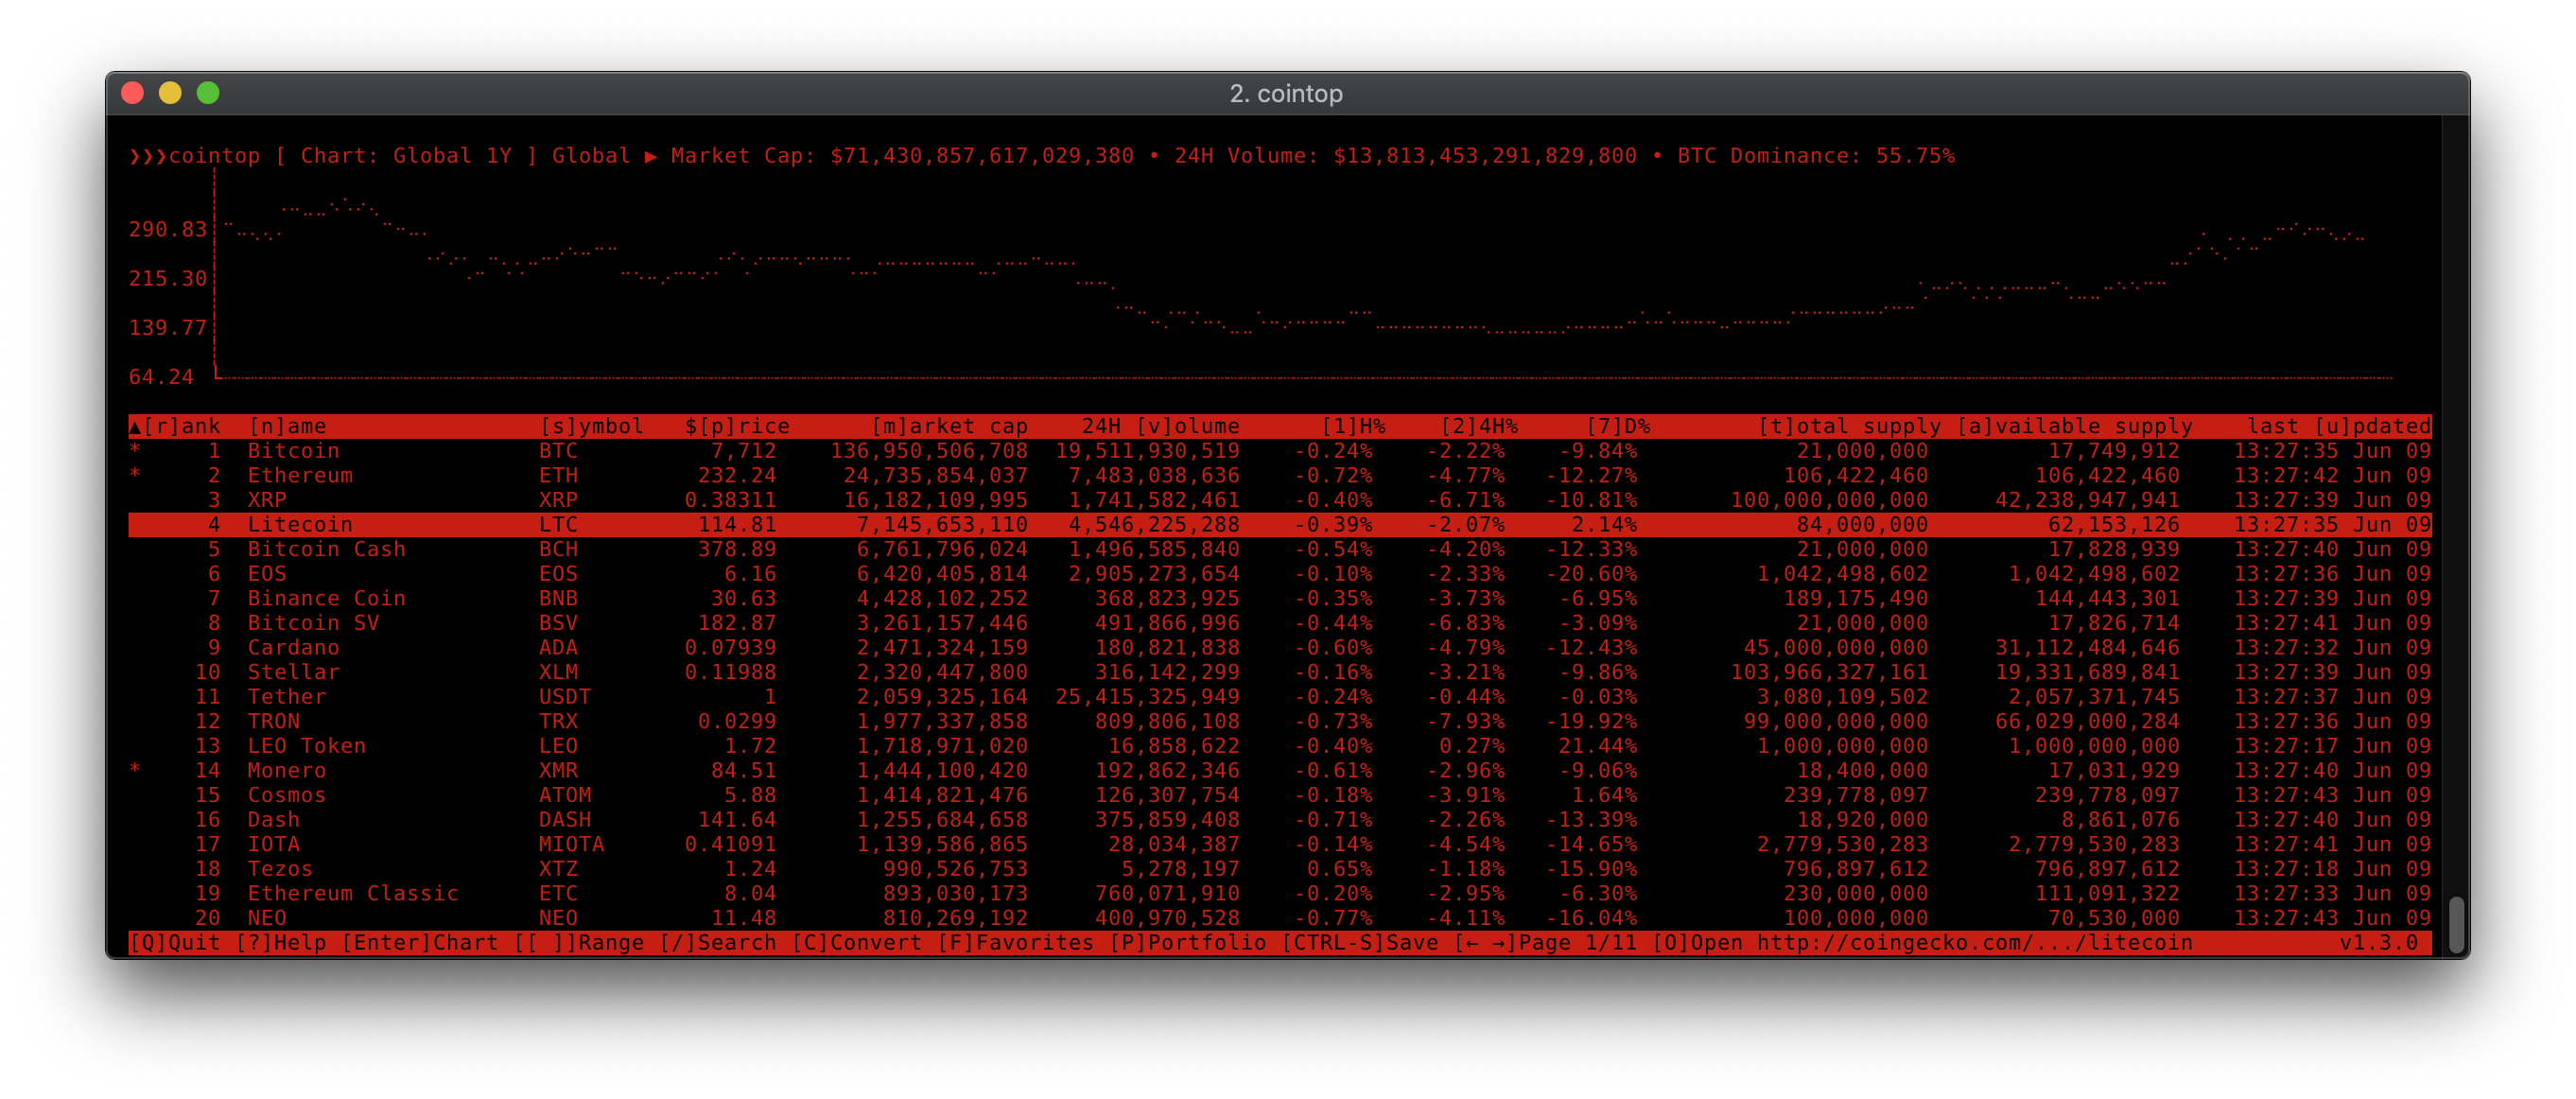Click the Chart: Global 1Y header label
The width and height of the screenshot is (2576, 1099).
tap(406, 156)
